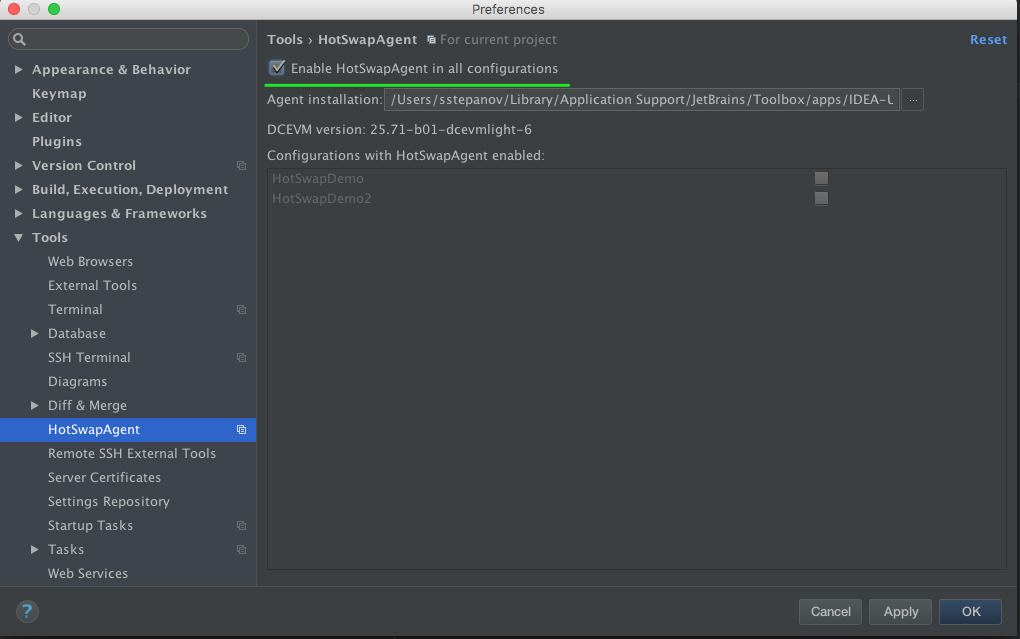The height and width of the screenshot is (639, 1020).
Task: Disable HotSwapAgent in all configurations checkbox
Action: click(277, 68)
